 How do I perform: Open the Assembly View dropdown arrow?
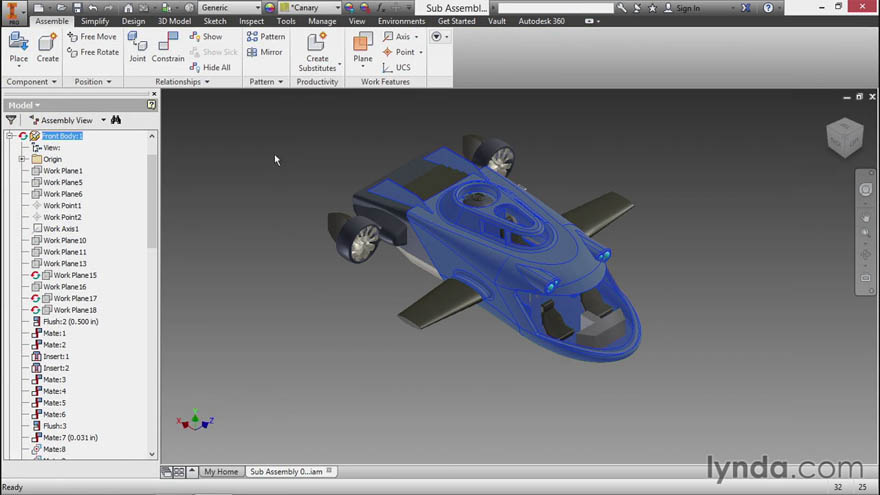103,120
